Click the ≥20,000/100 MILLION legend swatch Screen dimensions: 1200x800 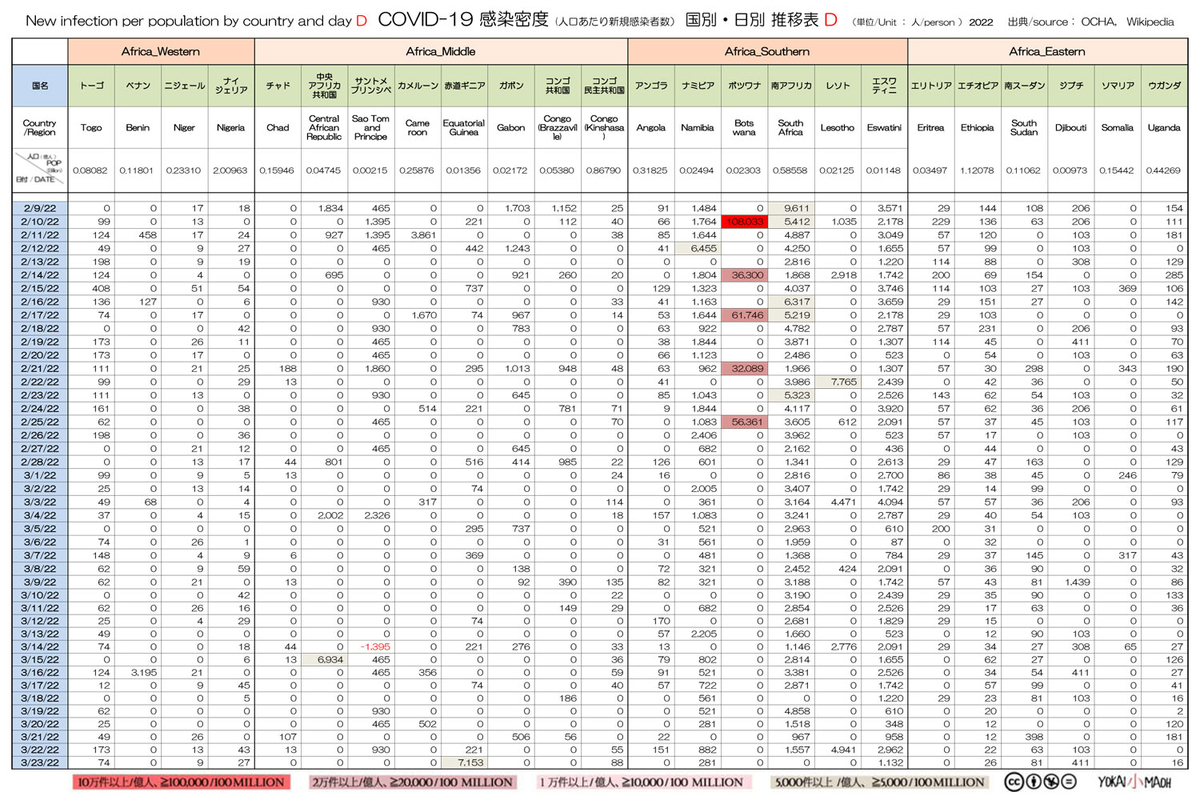(412, 781)
